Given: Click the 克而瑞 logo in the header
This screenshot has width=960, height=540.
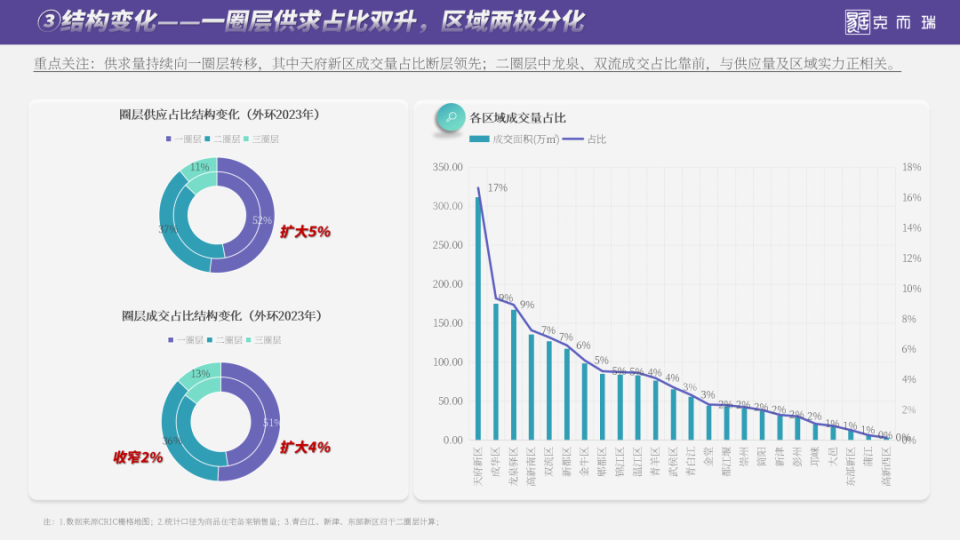Looking at the screenshot, I should click(891, 22).
